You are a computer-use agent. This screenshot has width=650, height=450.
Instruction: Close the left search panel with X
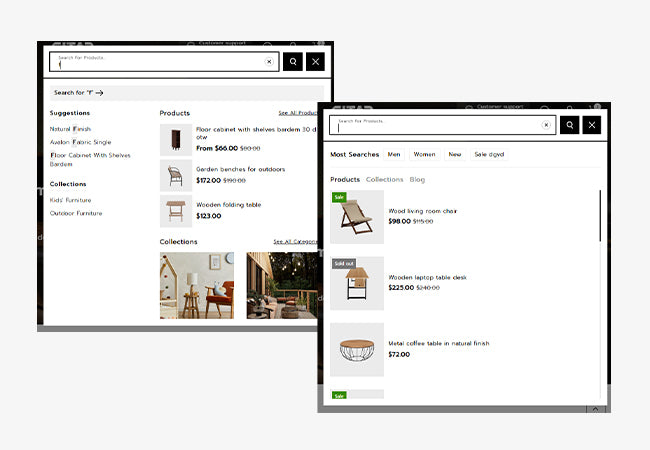[316, 62]
